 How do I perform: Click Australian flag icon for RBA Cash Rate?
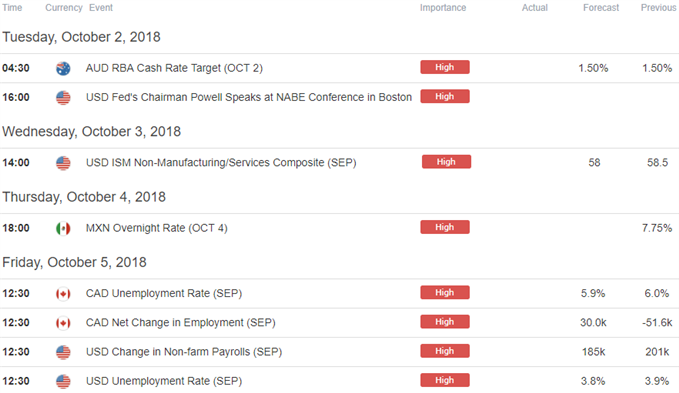point(63,68)
